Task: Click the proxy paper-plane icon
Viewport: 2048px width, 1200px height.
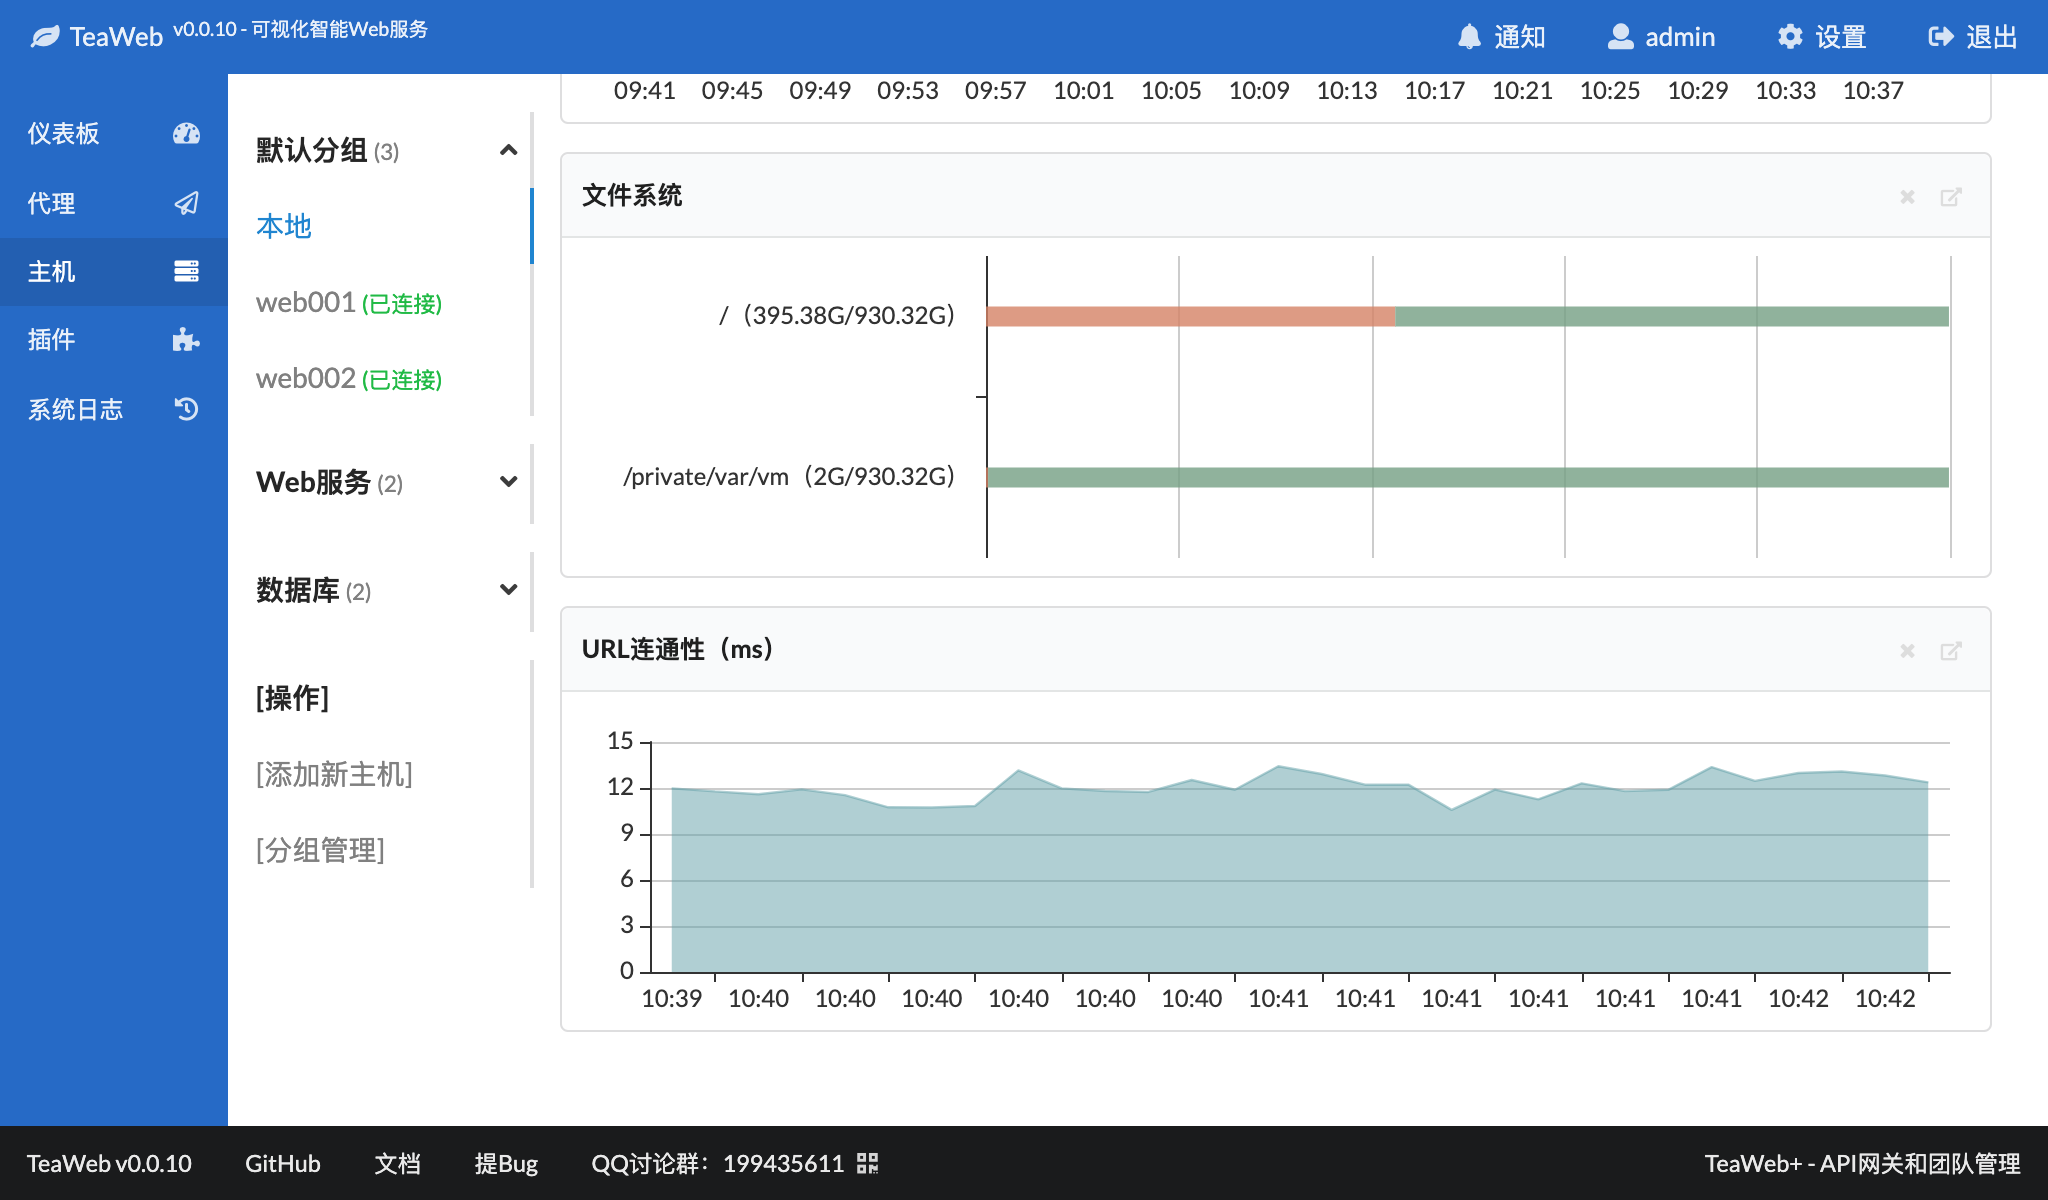Action: click(x=186, y=203)
